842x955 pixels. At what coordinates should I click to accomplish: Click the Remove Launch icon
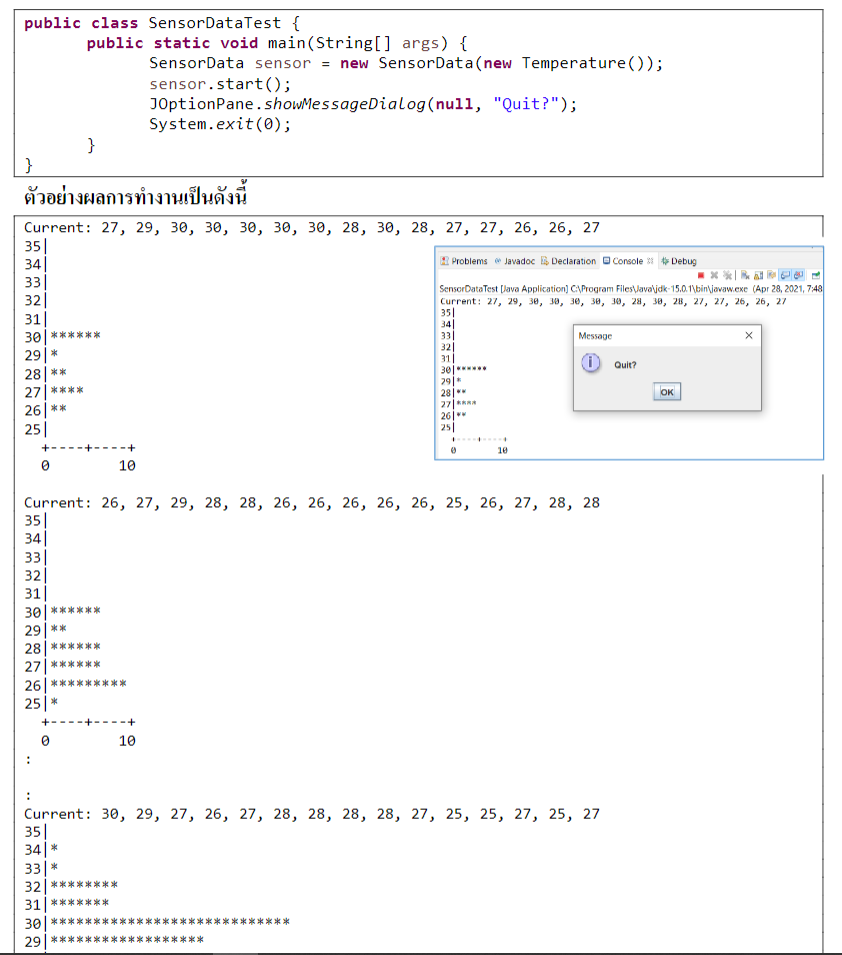tap(713, 275)
